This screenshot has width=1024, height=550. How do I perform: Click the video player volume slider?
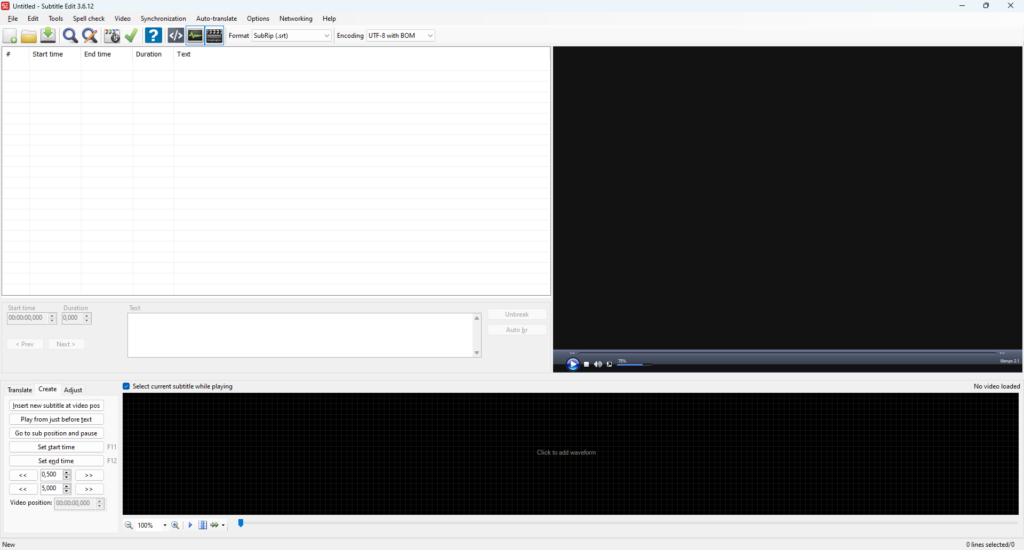pos(633,364)
